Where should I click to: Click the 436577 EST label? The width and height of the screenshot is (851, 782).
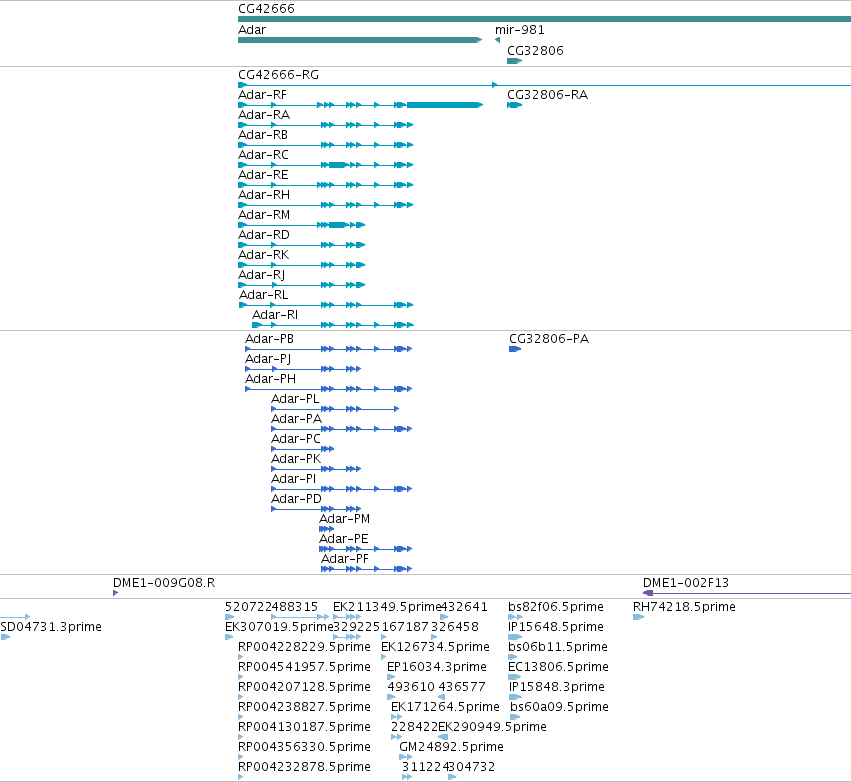462,688
